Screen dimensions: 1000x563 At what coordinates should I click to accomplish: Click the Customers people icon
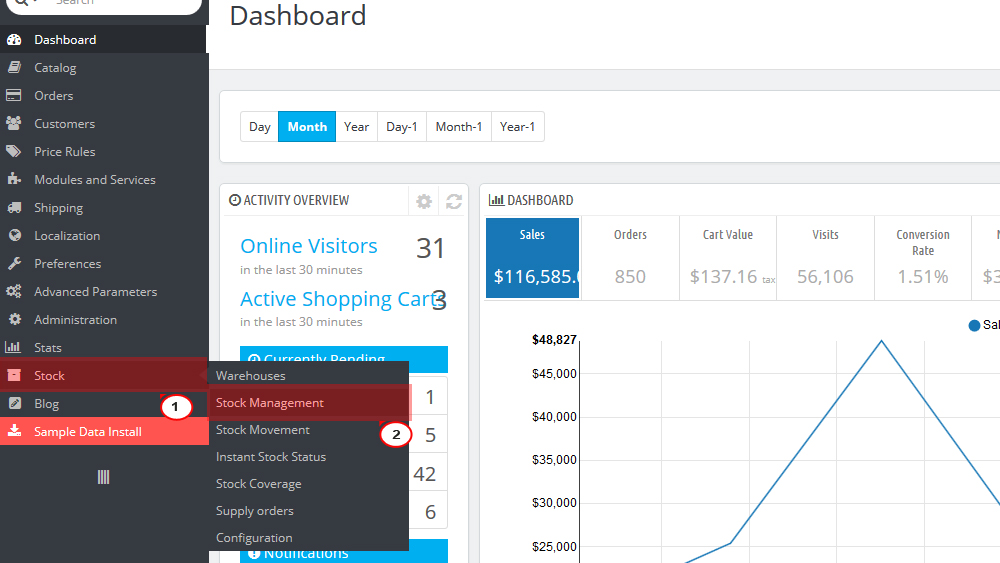[x=13, y=123]
